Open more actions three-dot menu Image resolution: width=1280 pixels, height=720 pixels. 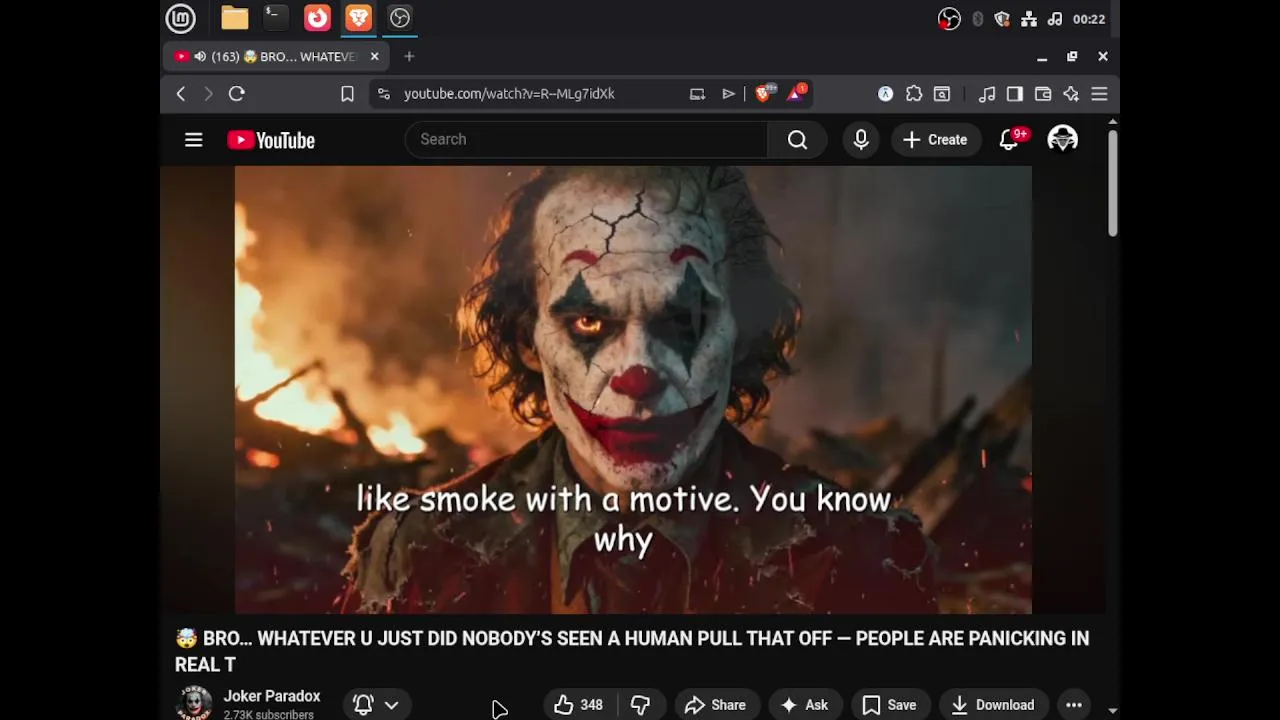point(1074,705)
